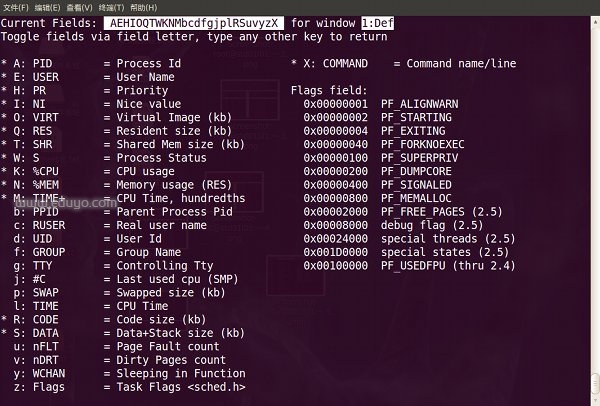
Task: Select the K: %CPU CPU usage row
Action: [x=100, y=172]
